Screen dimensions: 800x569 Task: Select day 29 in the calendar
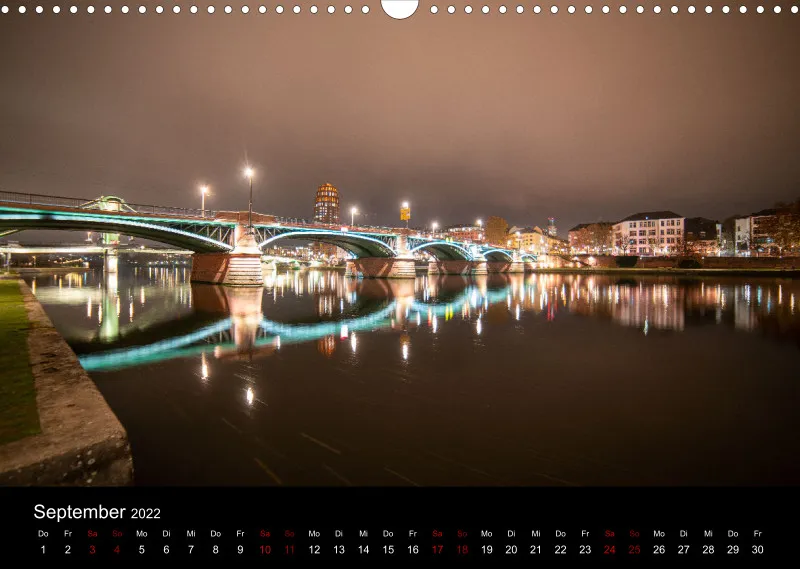point(733,550)
